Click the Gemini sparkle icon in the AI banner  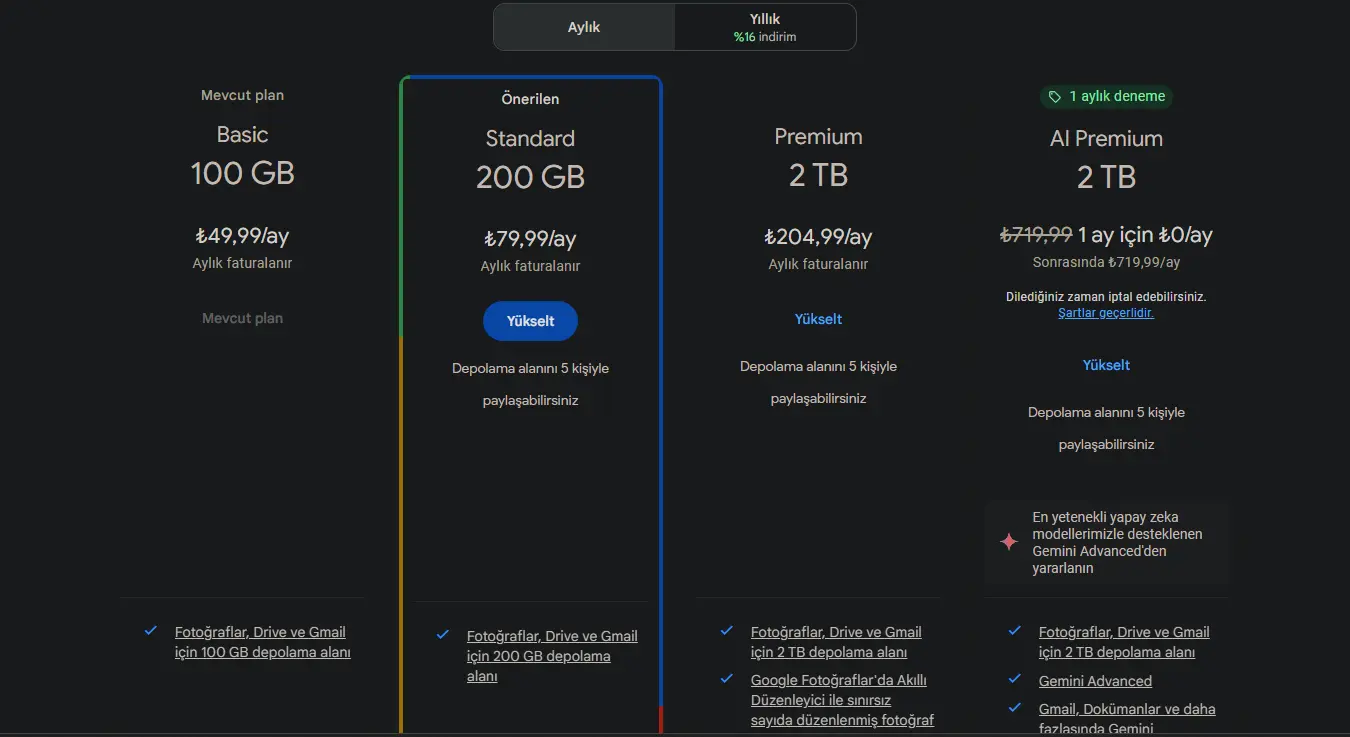[1009, 542]
